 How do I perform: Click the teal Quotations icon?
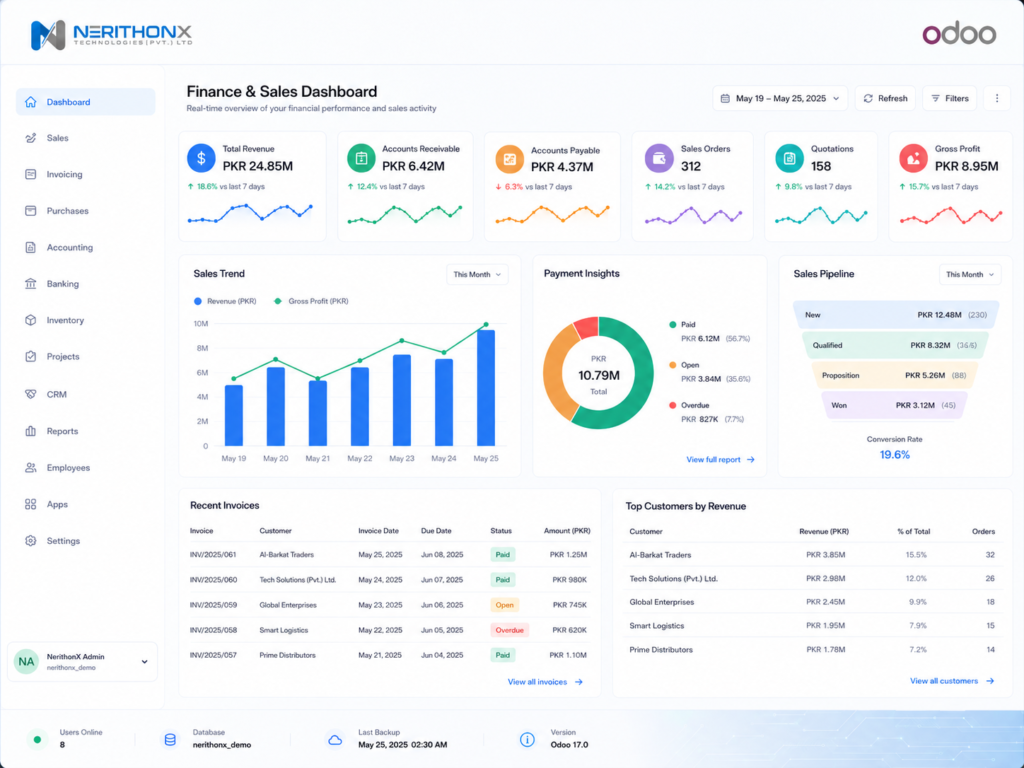coord(789,158)
